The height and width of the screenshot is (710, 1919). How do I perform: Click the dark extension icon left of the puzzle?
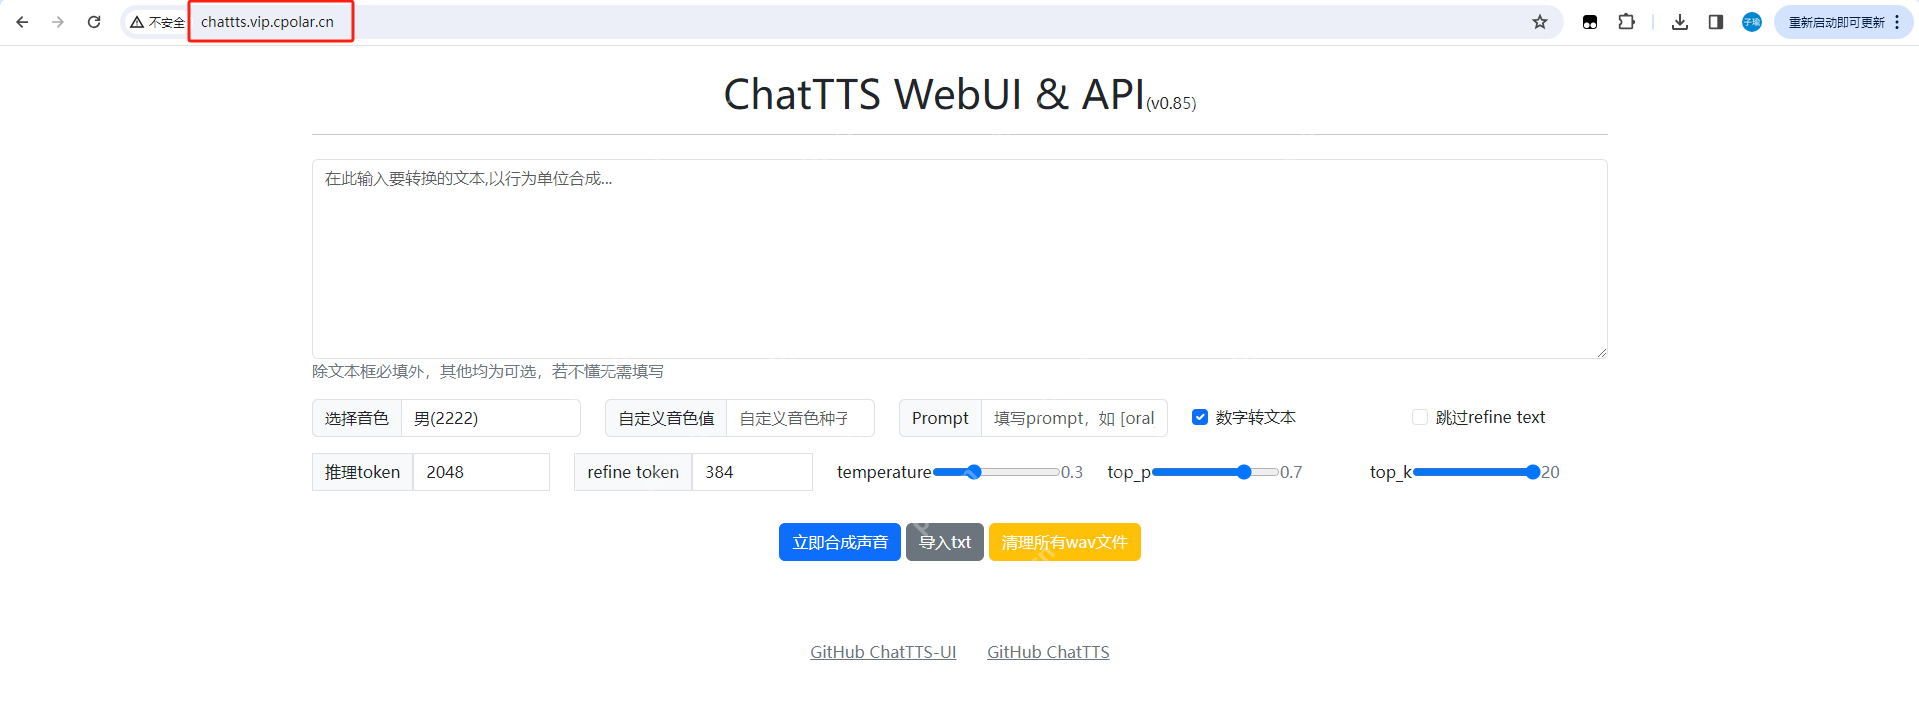coord(1590,22)
